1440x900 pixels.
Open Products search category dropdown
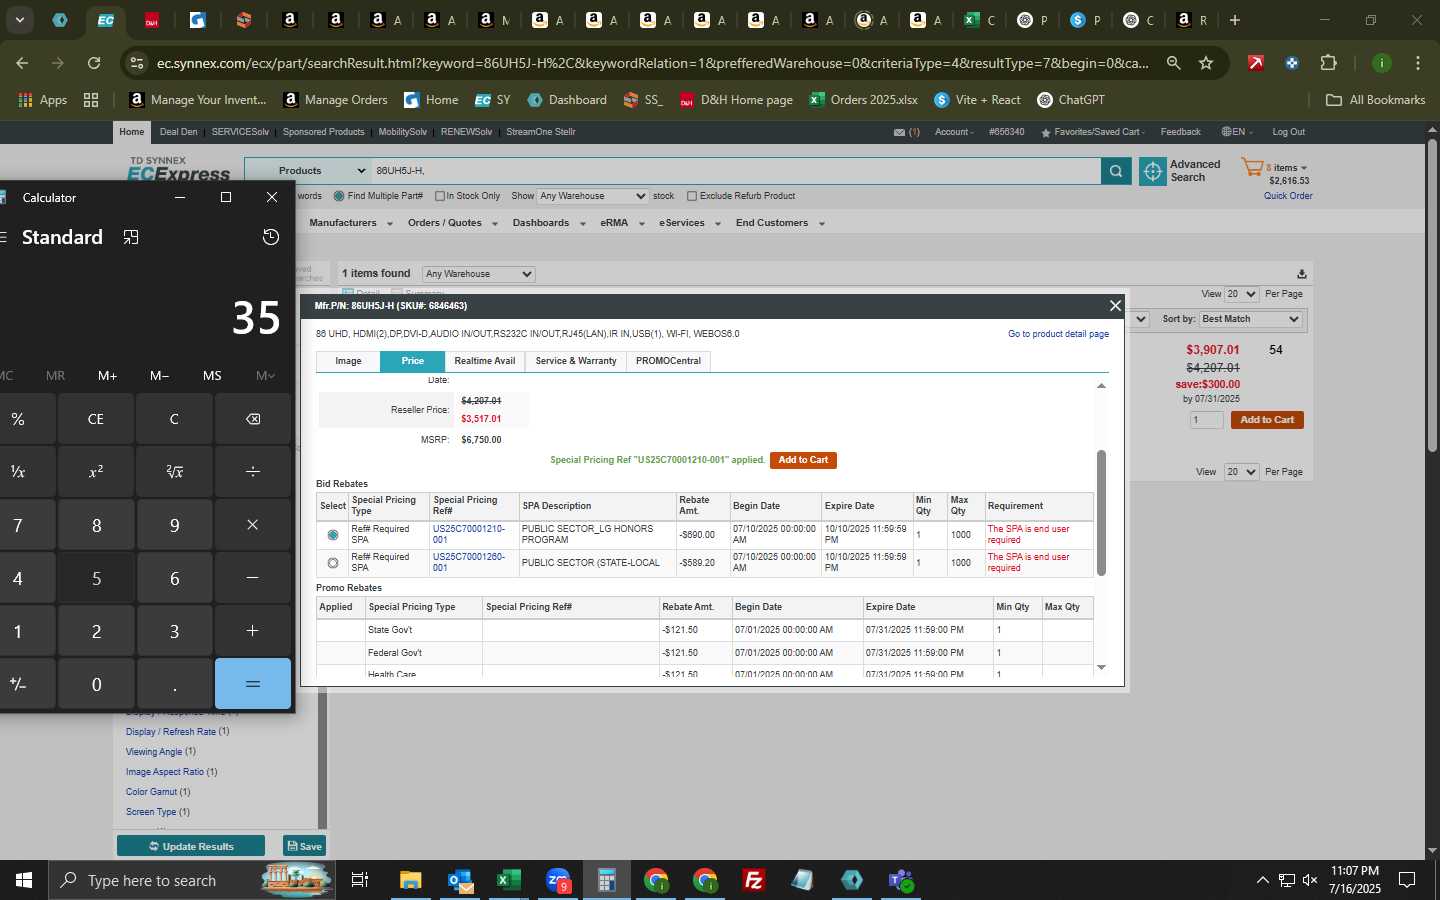(x=308, y=171)
